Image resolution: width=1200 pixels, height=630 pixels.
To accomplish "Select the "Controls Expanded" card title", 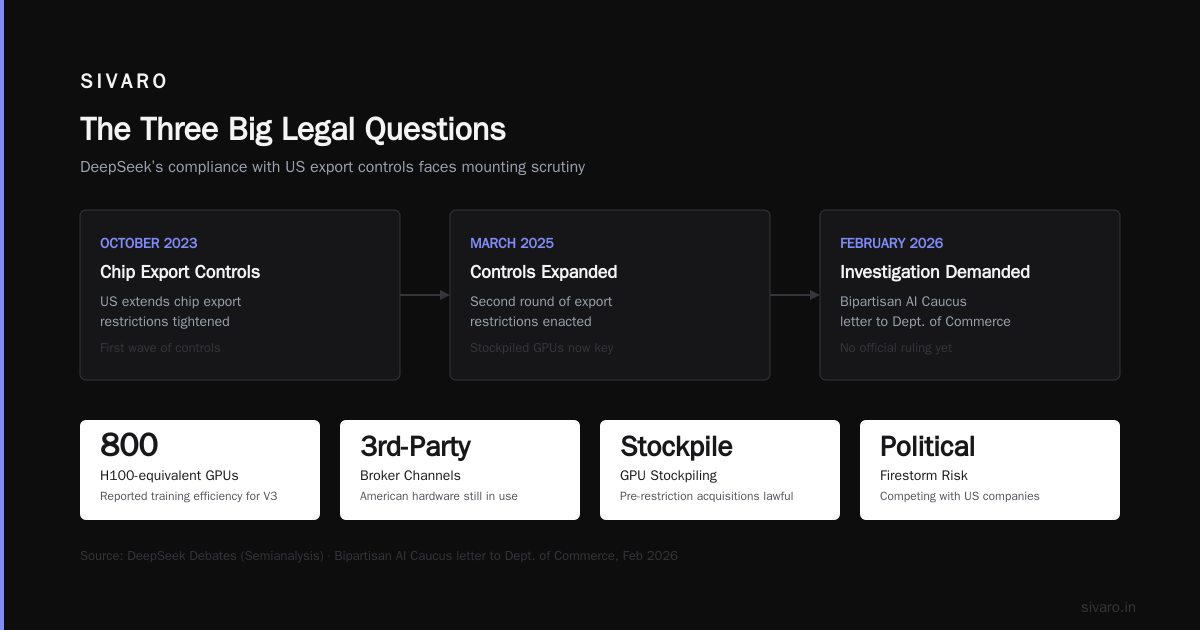I will [x=544, y=272].
